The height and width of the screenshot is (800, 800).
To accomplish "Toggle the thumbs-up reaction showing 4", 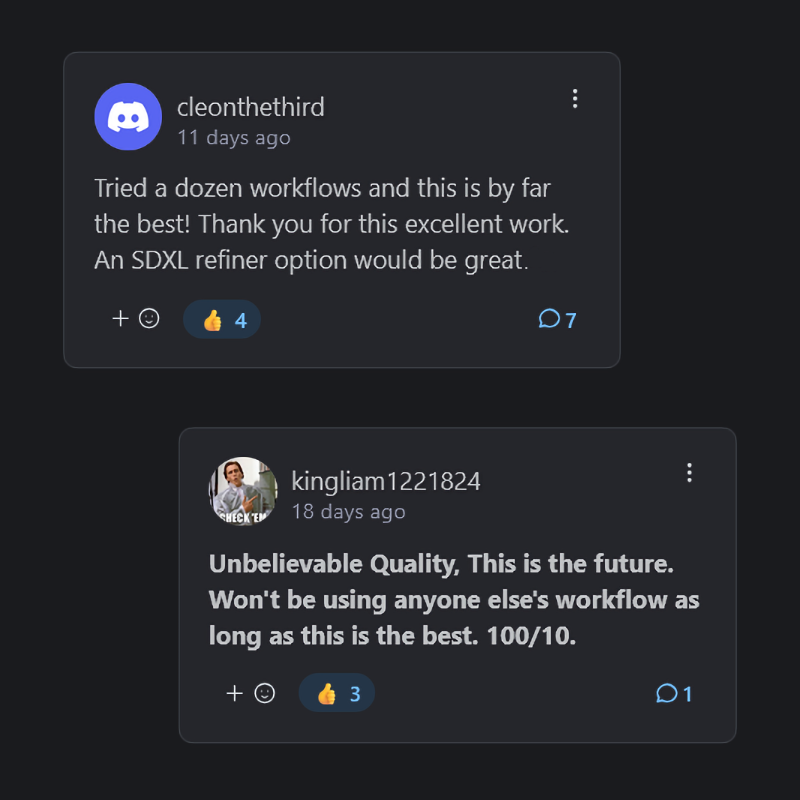I will (x=222, y=320).
